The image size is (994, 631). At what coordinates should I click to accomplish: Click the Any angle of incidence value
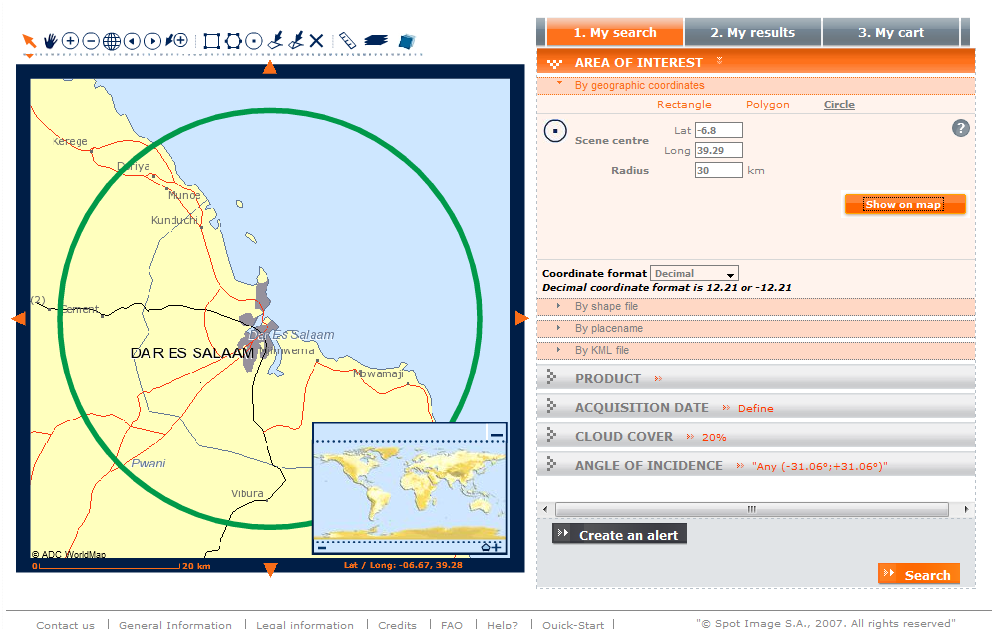point(820,466)
